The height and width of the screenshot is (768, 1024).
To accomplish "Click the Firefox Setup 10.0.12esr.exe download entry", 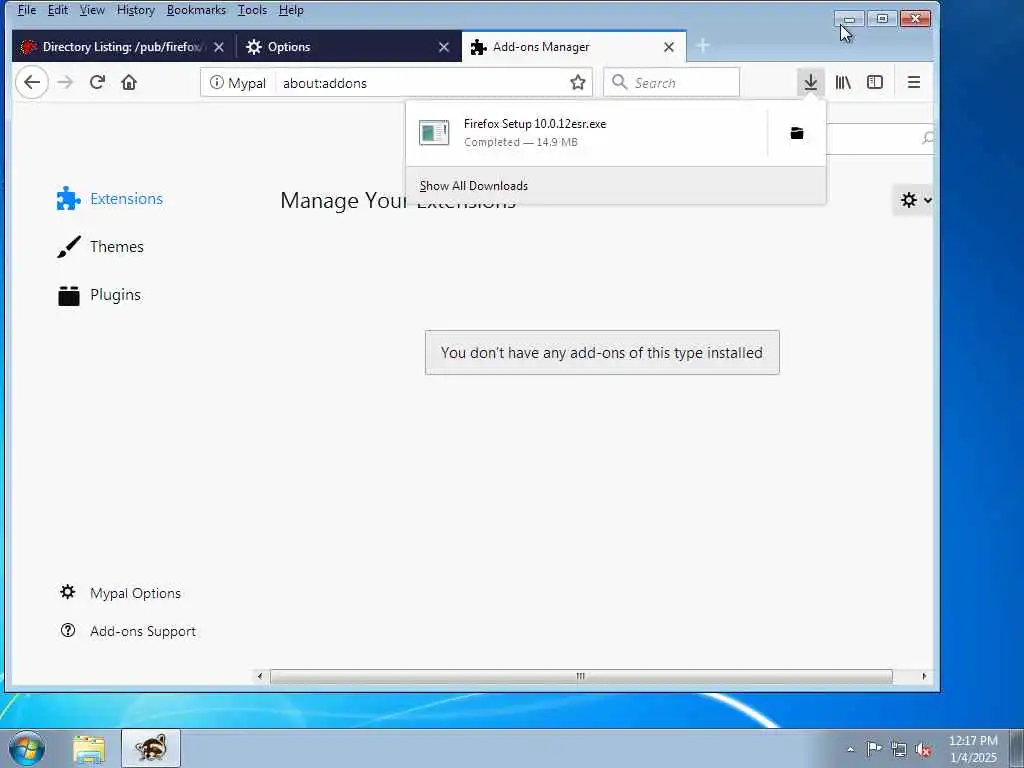I will (x=586, y=133).
